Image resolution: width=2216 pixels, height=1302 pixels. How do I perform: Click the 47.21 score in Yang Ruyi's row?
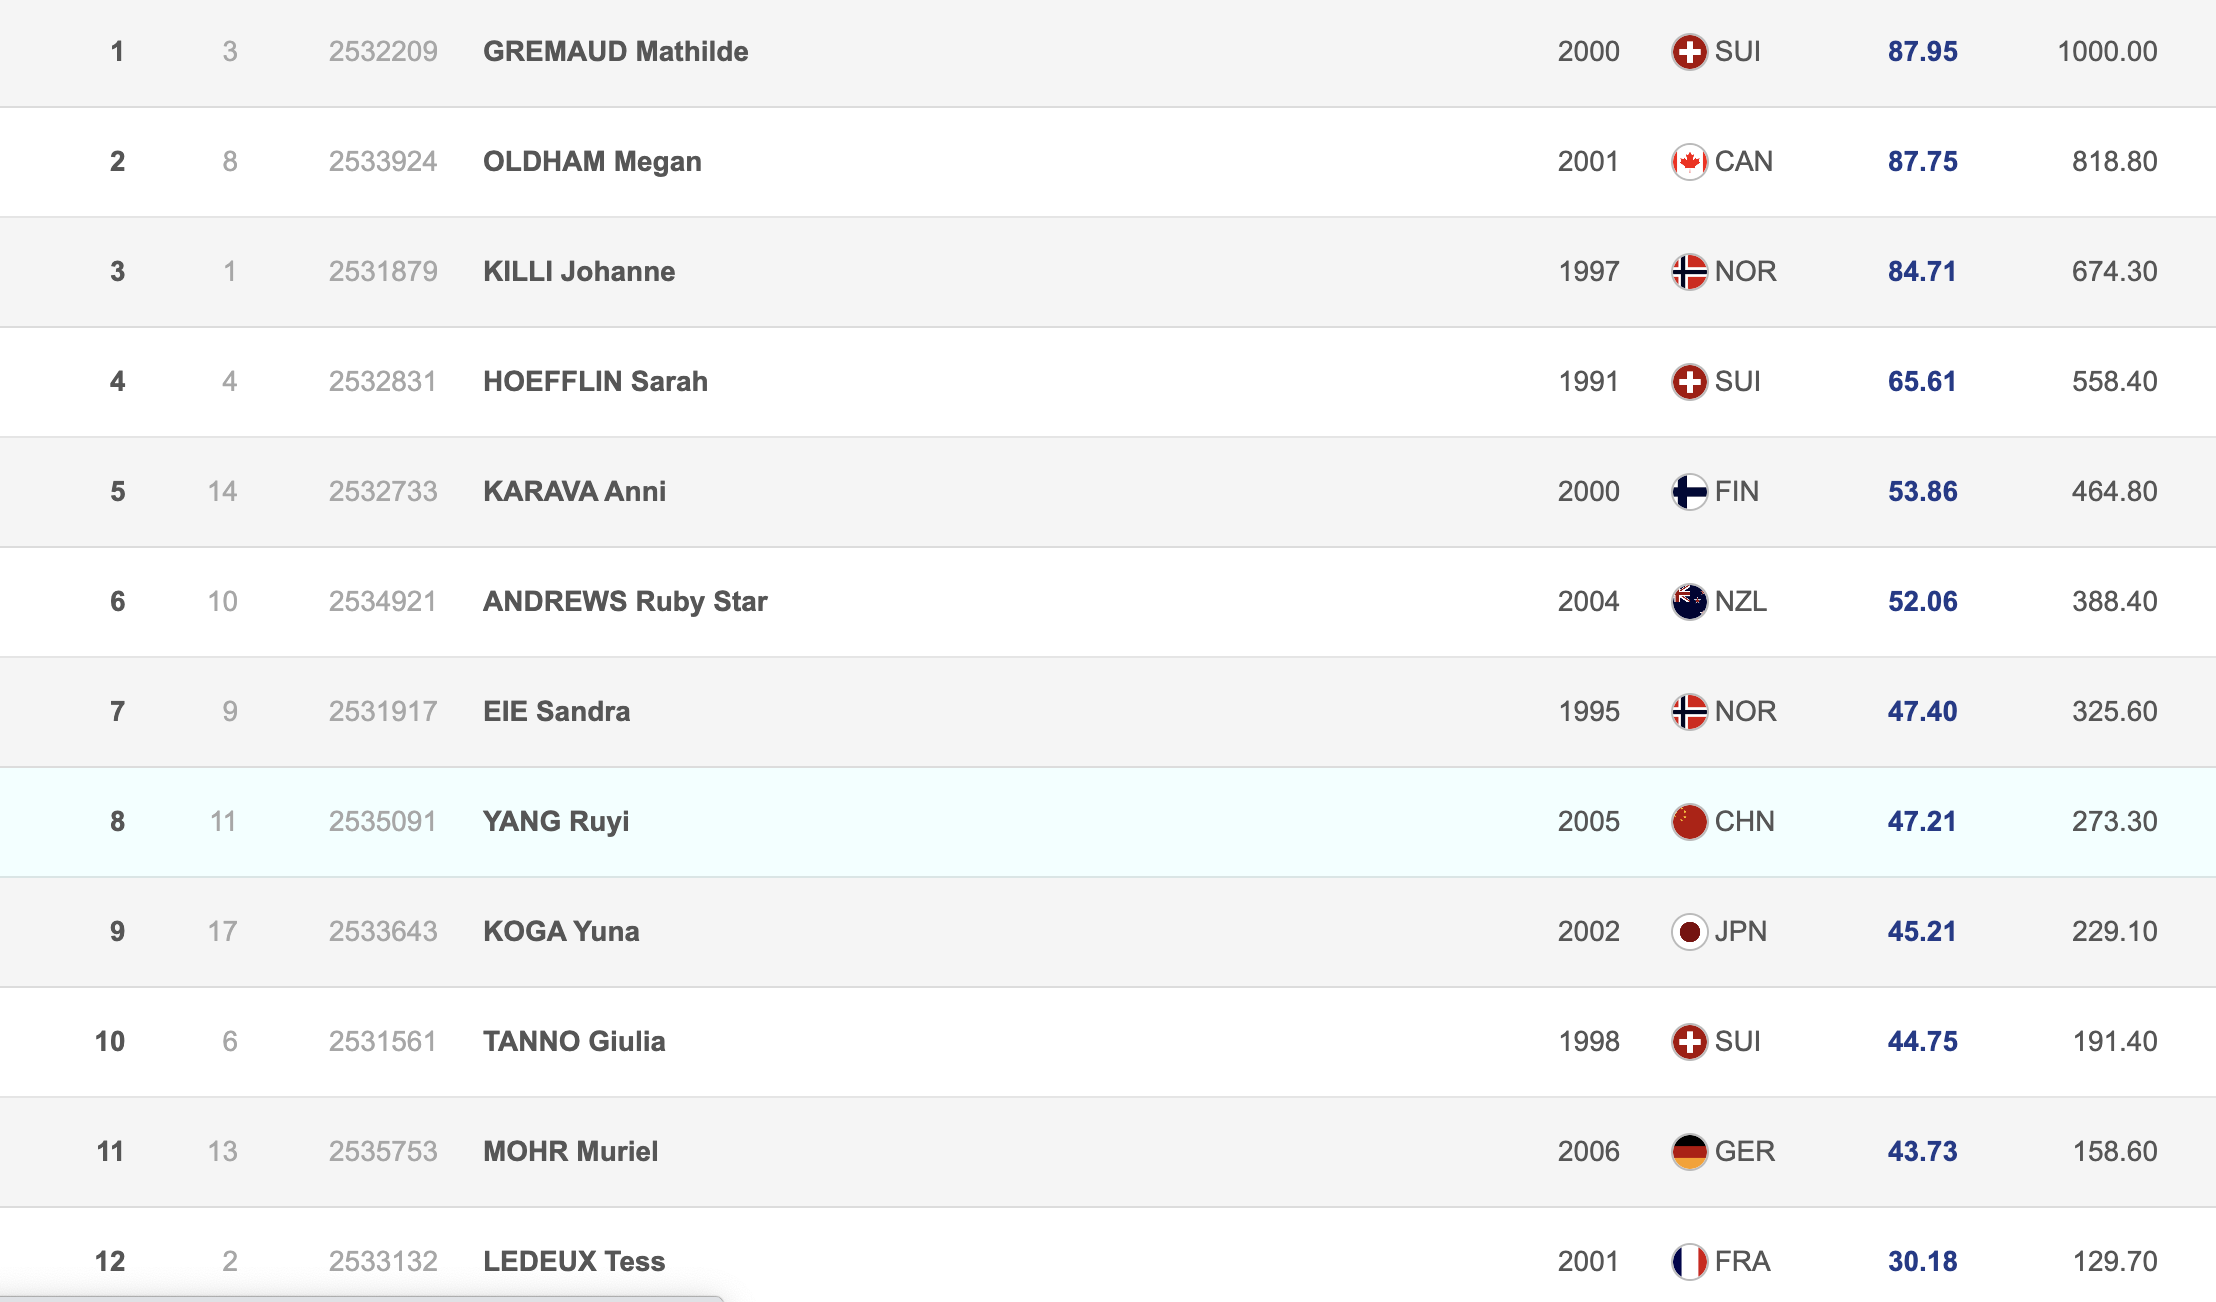coord(1921,822)
